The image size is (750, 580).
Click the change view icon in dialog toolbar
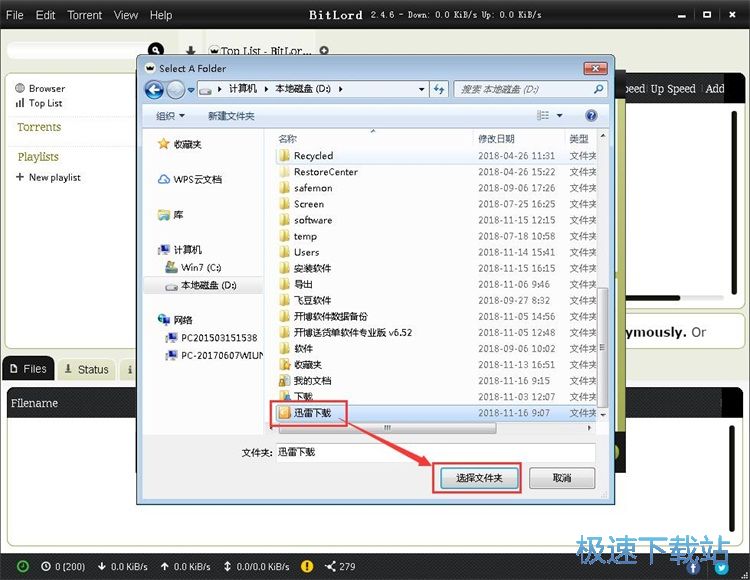point(542,115)
